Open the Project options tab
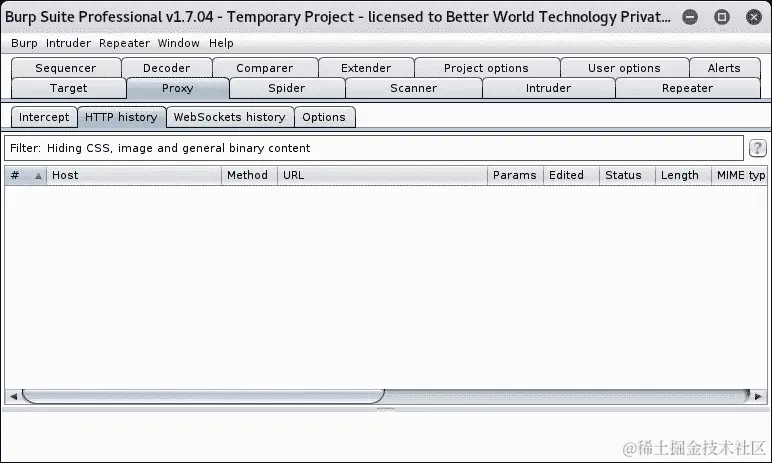Image resolution: width=772 pixels, height=463 pixels. [x=486, y=68]
